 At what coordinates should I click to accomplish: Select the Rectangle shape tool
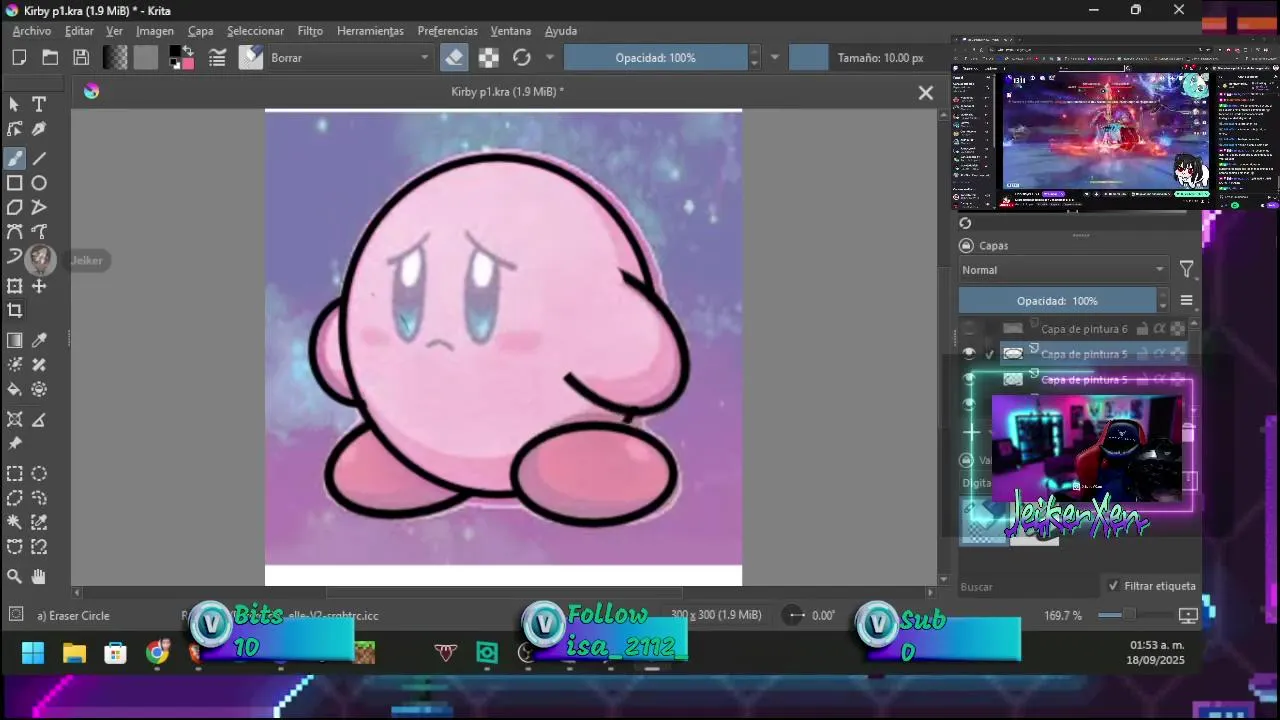(15, 183)
